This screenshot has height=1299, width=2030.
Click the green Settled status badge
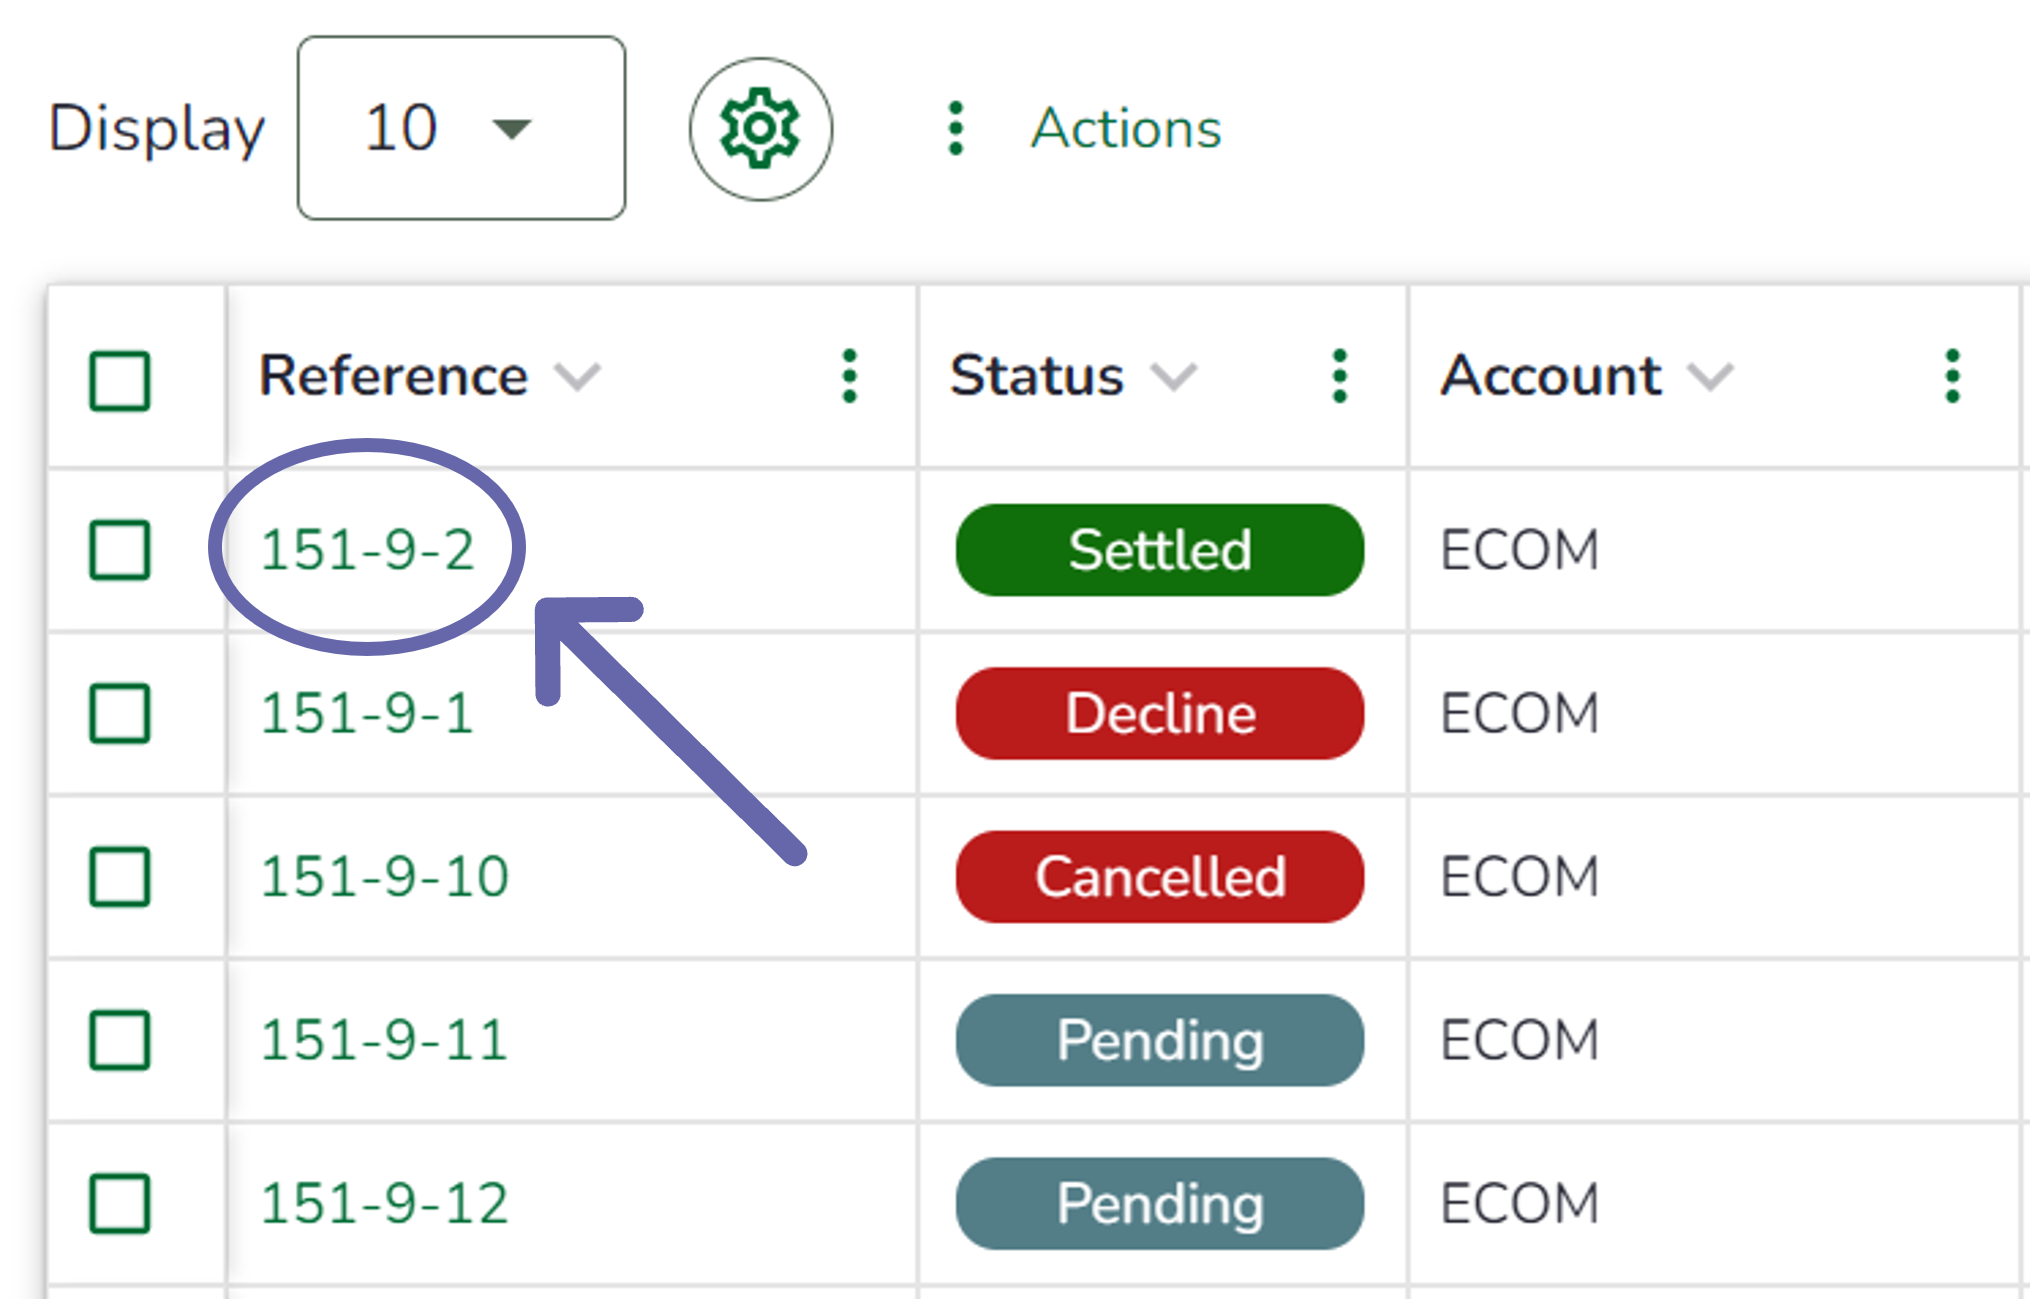click(1160, 550)
